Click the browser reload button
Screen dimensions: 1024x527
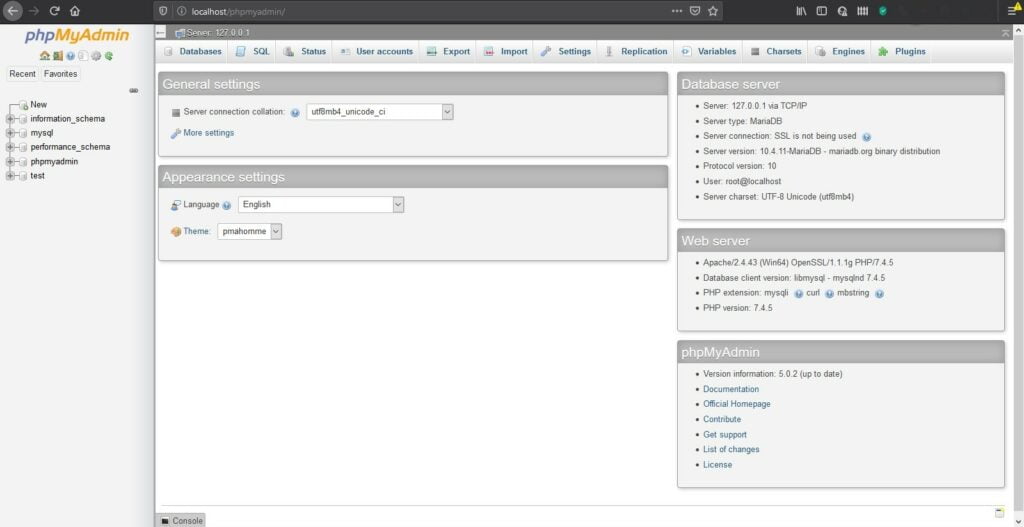[x=55, y=11]
